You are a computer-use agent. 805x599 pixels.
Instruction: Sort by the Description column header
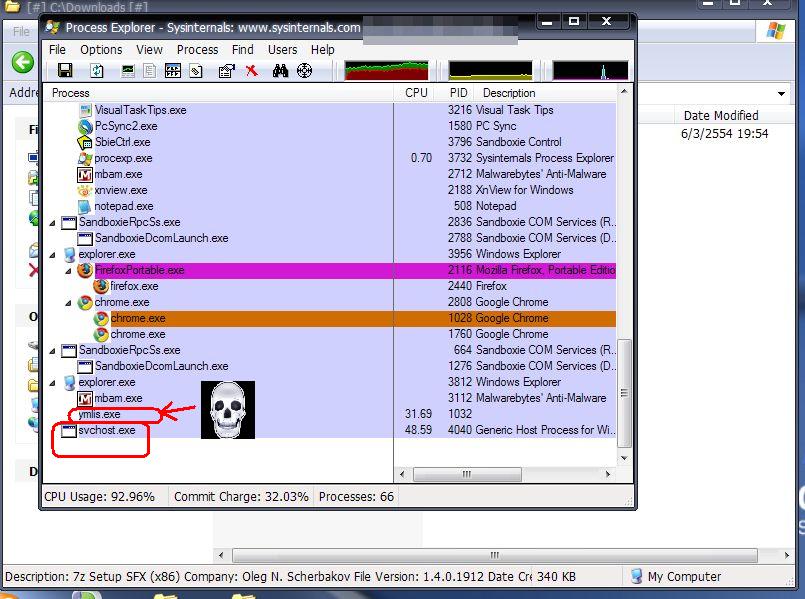547,93
